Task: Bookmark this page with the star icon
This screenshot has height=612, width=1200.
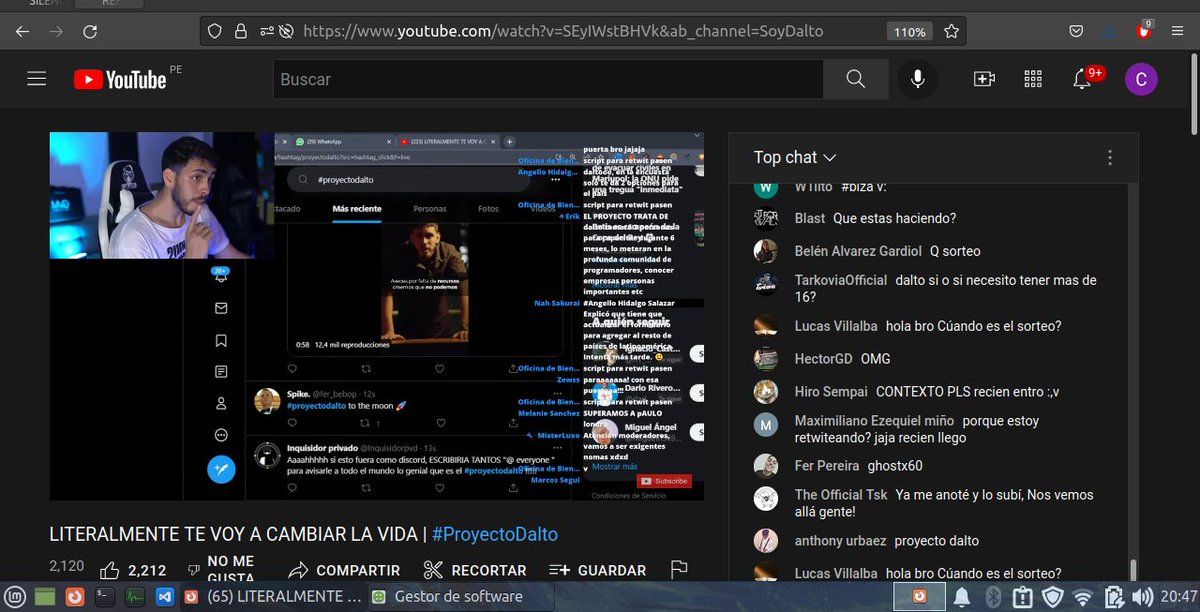Action: [952, 31]
